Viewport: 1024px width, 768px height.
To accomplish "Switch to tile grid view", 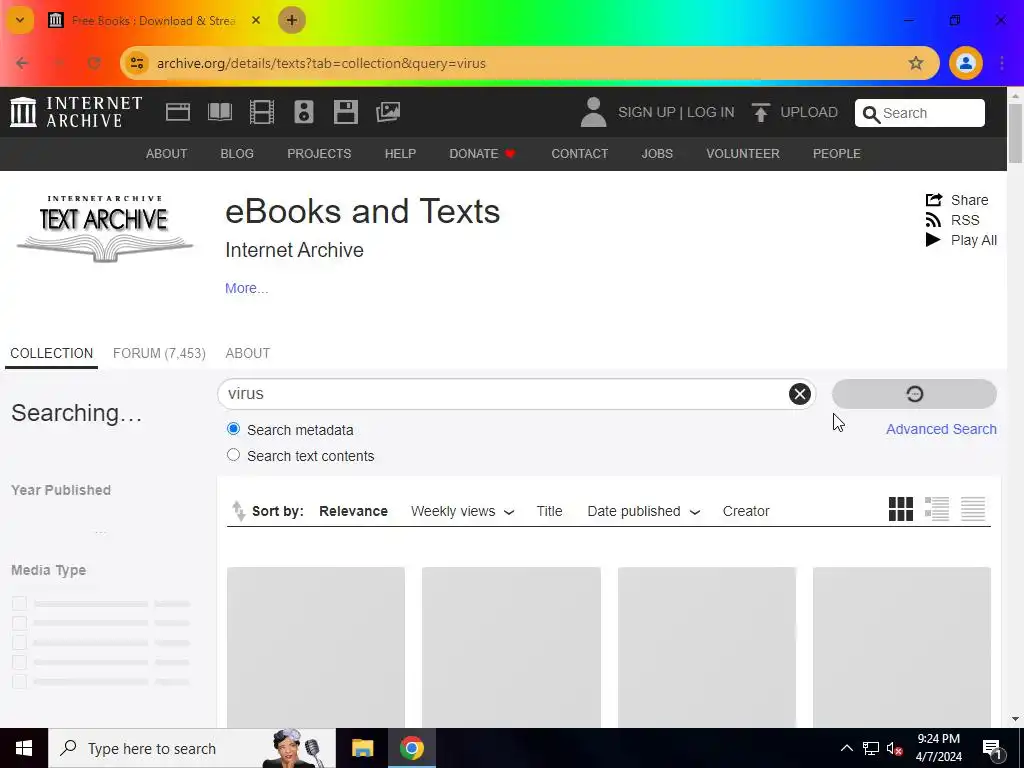I will 901,509.
